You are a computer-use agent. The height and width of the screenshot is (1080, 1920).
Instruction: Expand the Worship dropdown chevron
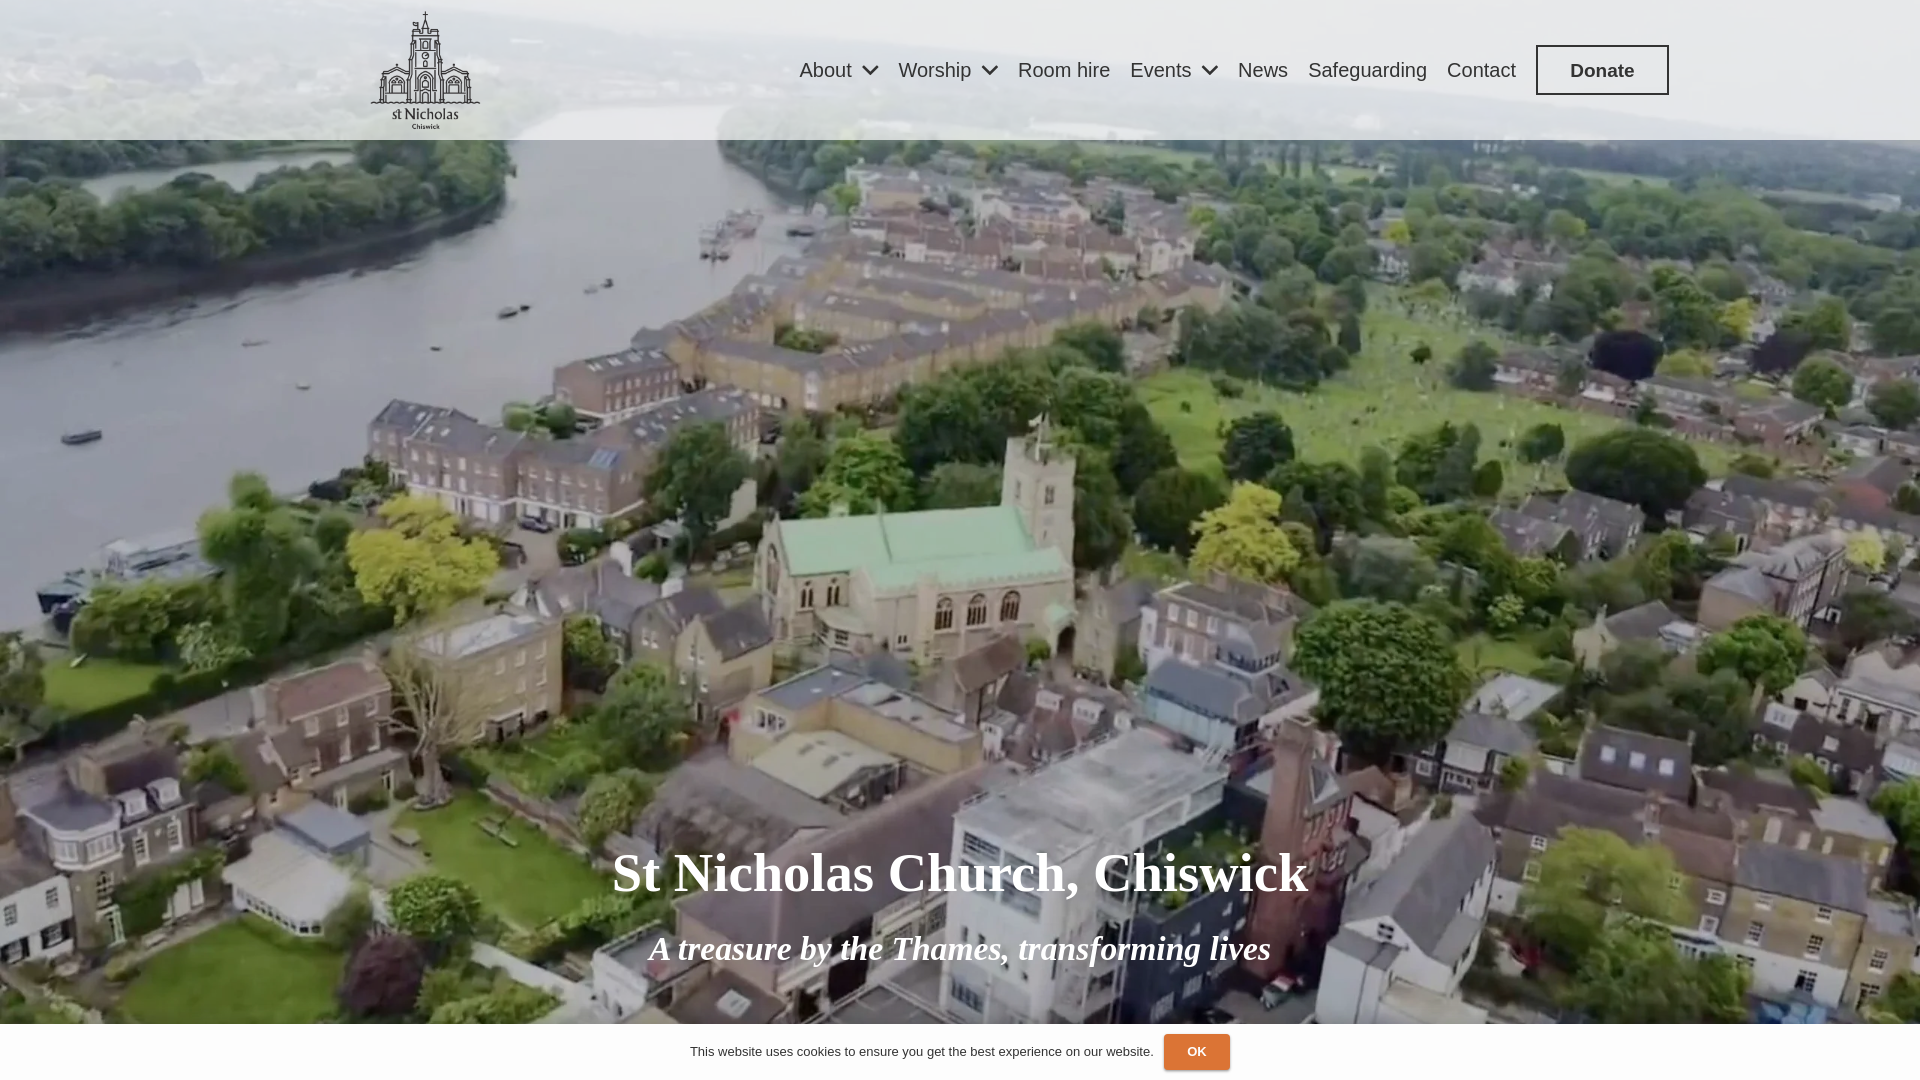coord(990,70)
